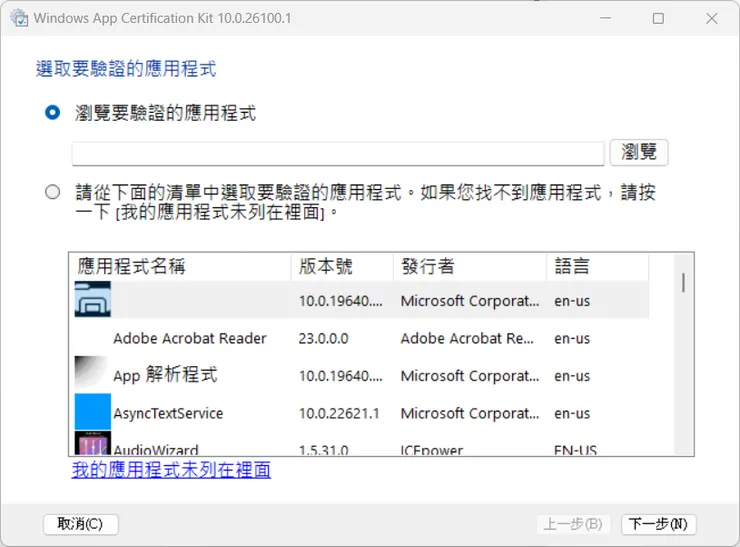Click en-us language in Adobe Acrobat row
Screen dimensions: 740x547
click(572, 338)
